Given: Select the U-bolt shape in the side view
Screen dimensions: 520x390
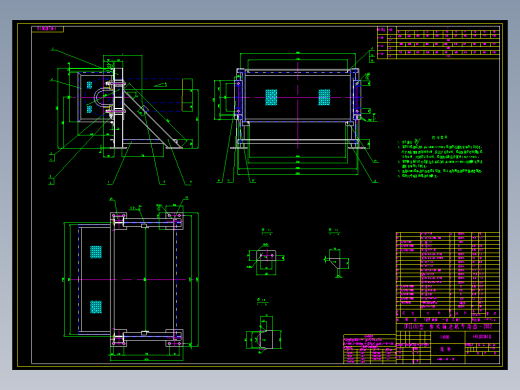Looking at the screenshot, I should (x=103, y=97).
